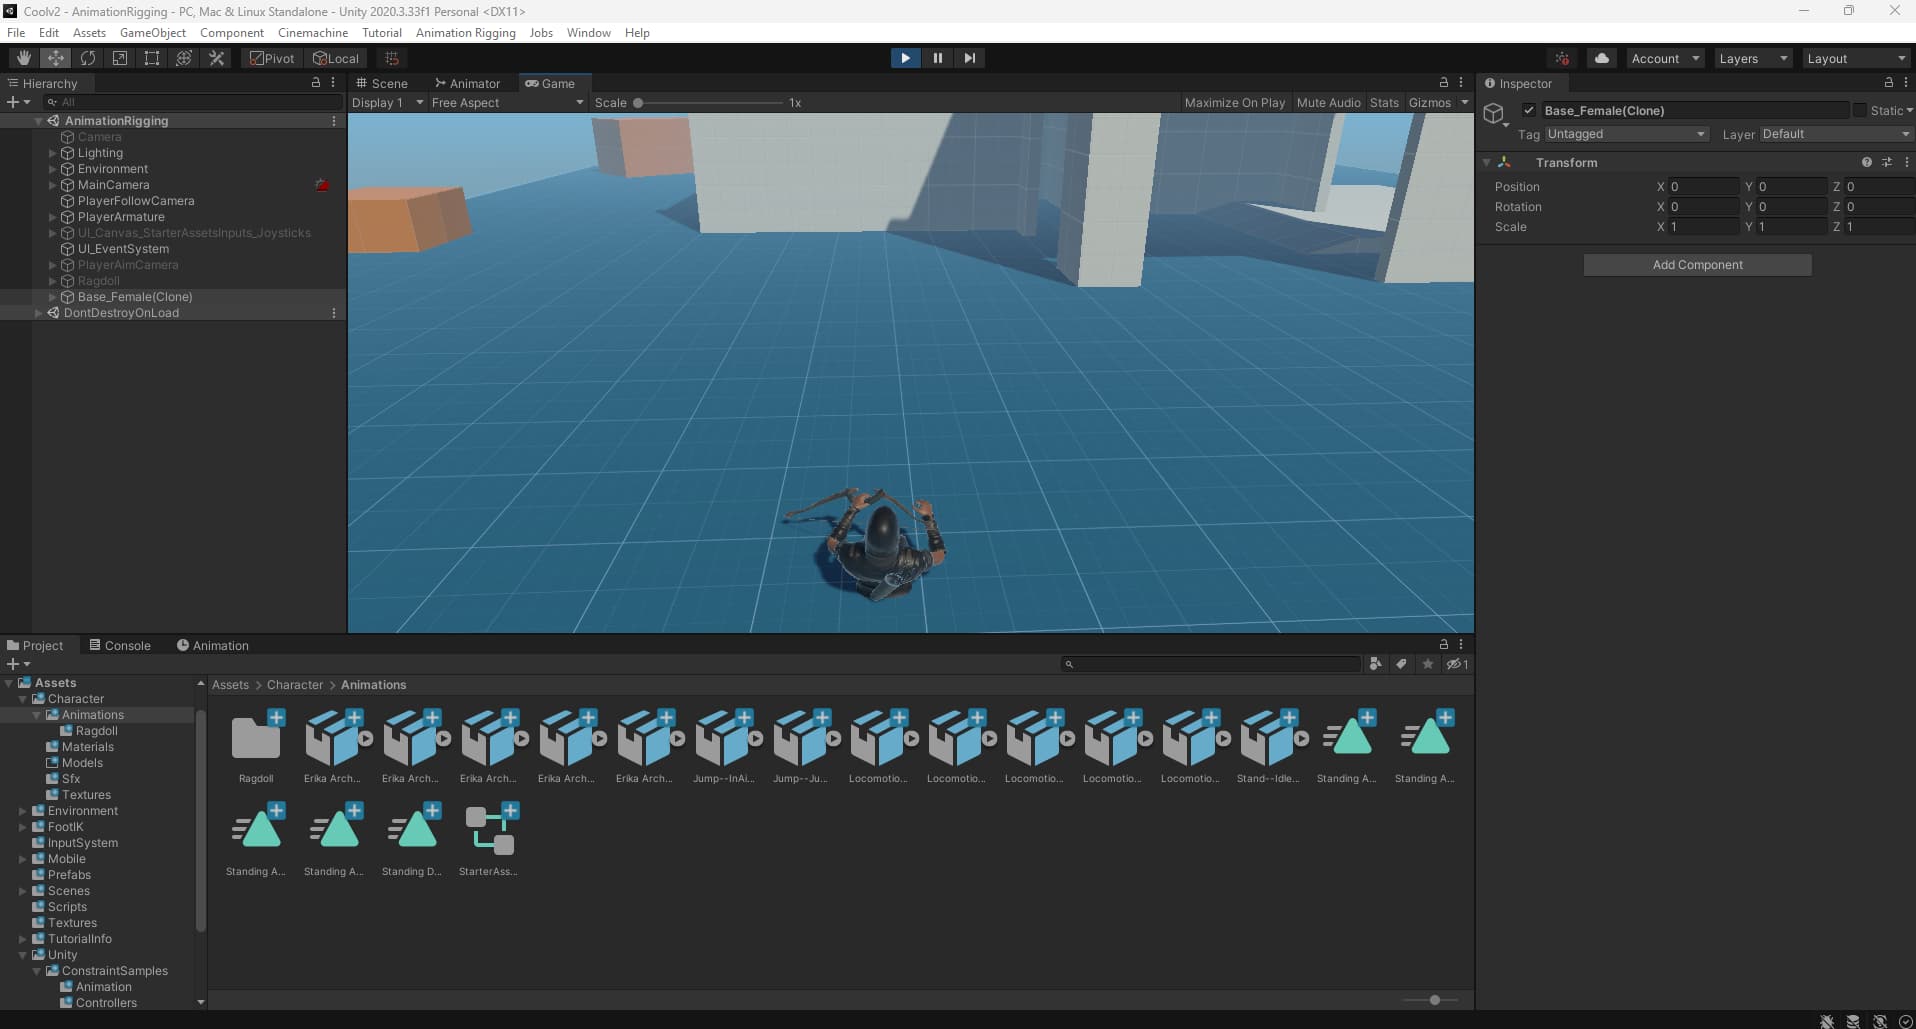Click the Project panel search field
The image size is (1916, 1029).
[x=1210, y=664]
